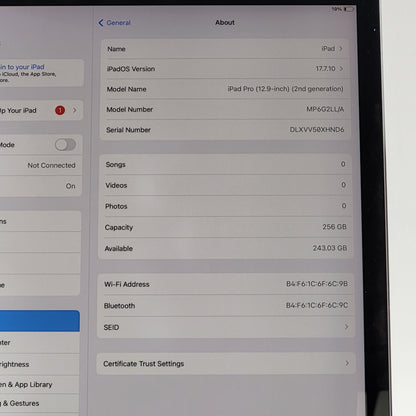Image resolution: width=416 pixels, height=416 pixels.
Task: Expand iPadOS Version details chevron
Action: pyautogui.click(x=341, y=69)
